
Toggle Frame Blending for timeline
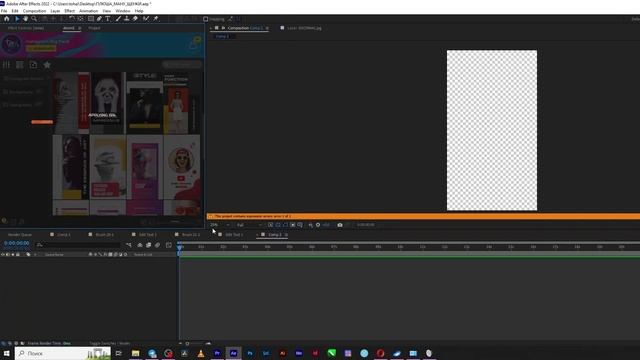pyautogui.click(x=149, y=245)
